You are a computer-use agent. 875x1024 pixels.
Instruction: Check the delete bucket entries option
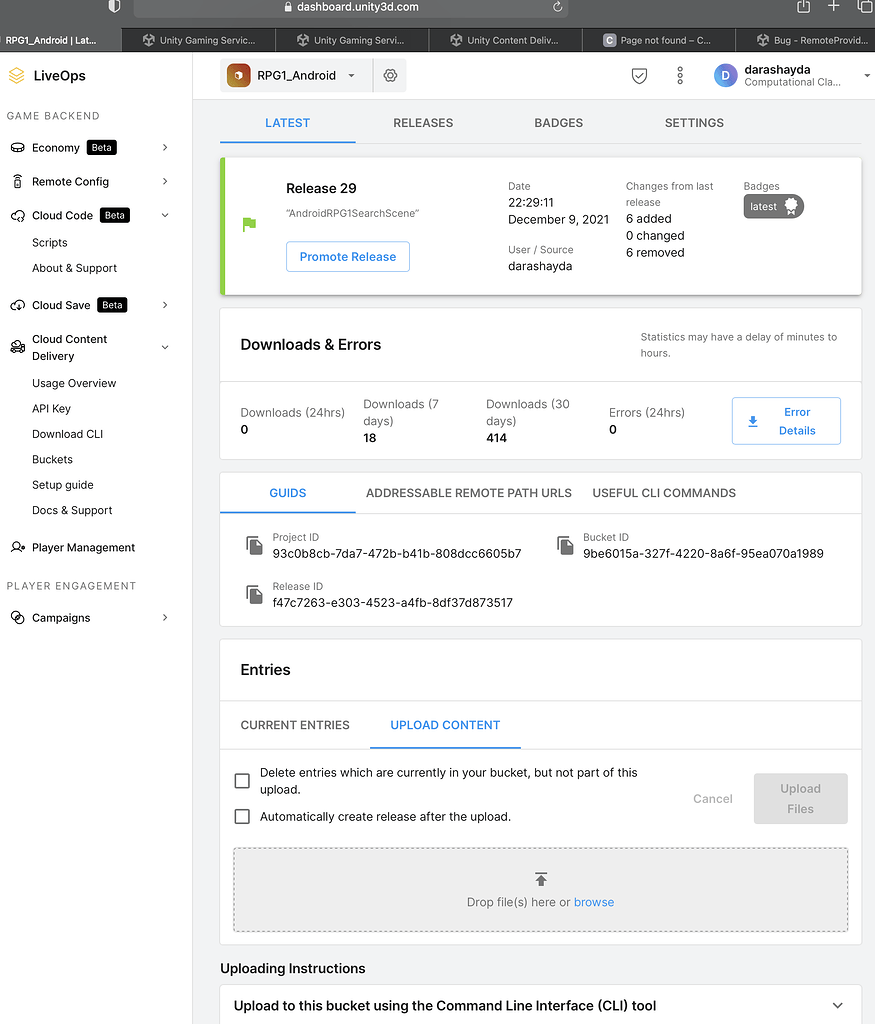click(x=241, y=780)
